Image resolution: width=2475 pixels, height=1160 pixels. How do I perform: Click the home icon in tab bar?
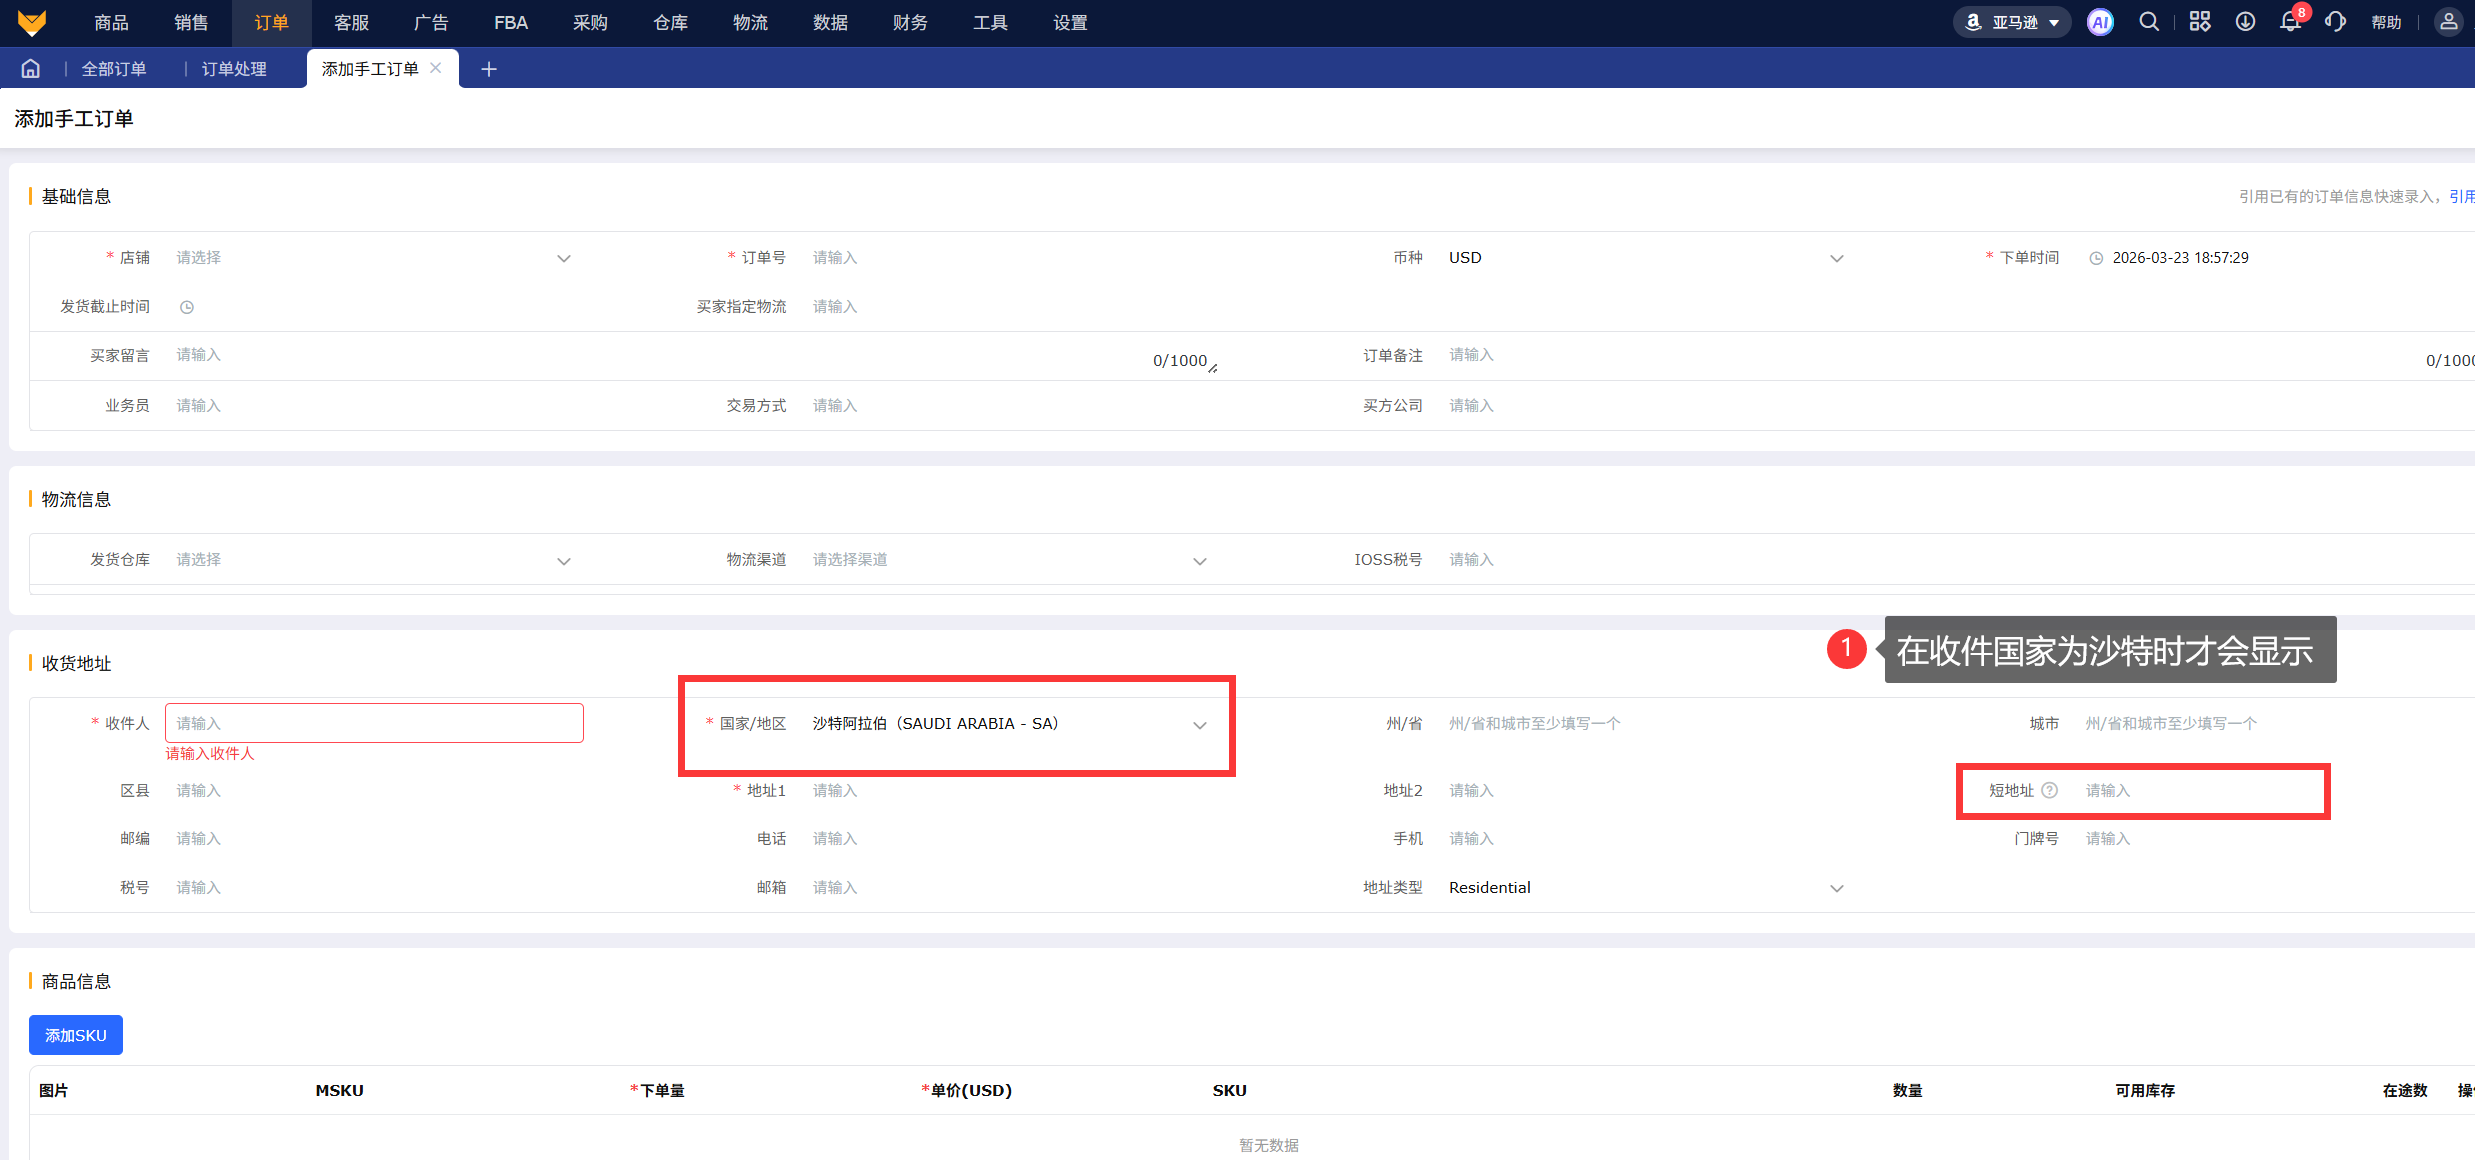pos(31,68)
